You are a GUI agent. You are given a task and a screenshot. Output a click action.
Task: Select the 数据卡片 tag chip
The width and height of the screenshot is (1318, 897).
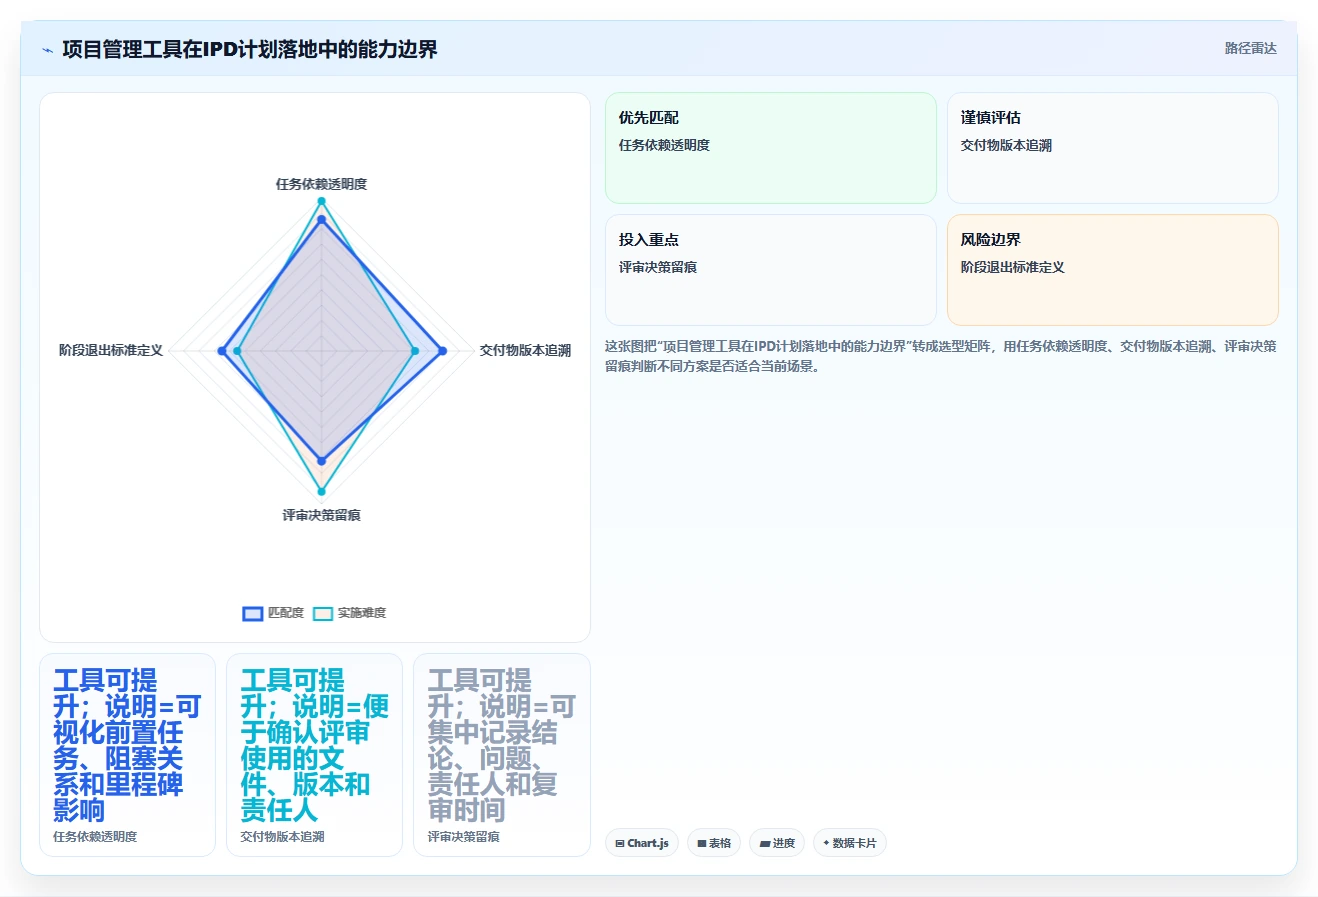pos(850,843)
